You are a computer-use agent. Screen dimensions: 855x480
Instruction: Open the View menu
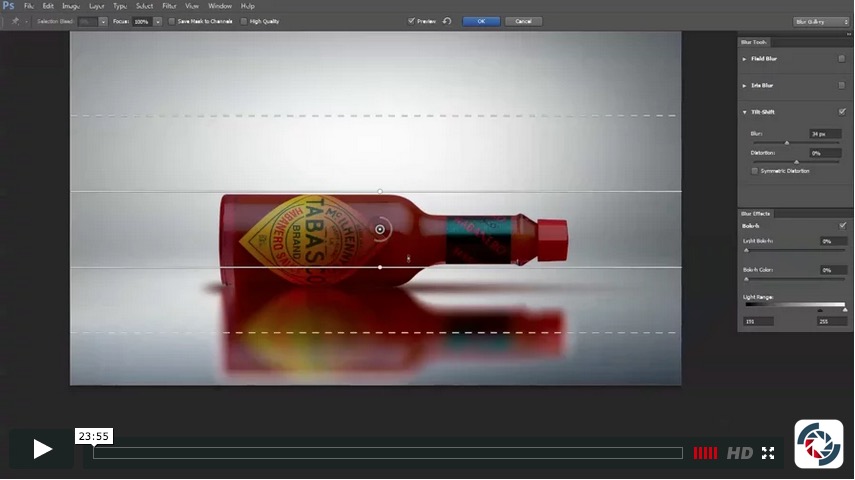pyautogui.click(x=192, y=6)
